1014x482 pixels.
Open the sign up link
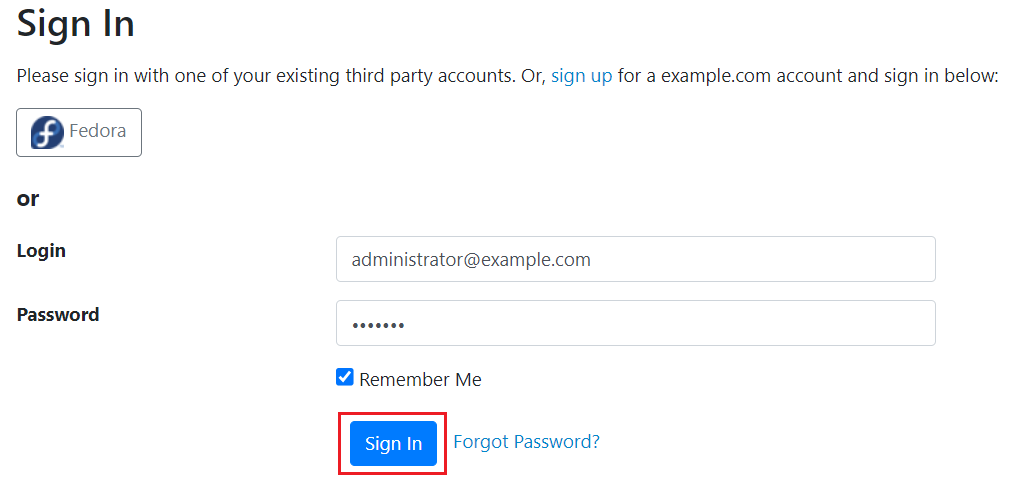tap(581, 75)
